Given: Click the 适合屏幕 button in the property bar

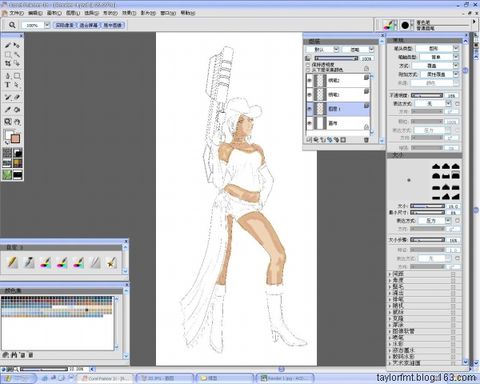Looking at the screenshot, I should coord(89,25).
